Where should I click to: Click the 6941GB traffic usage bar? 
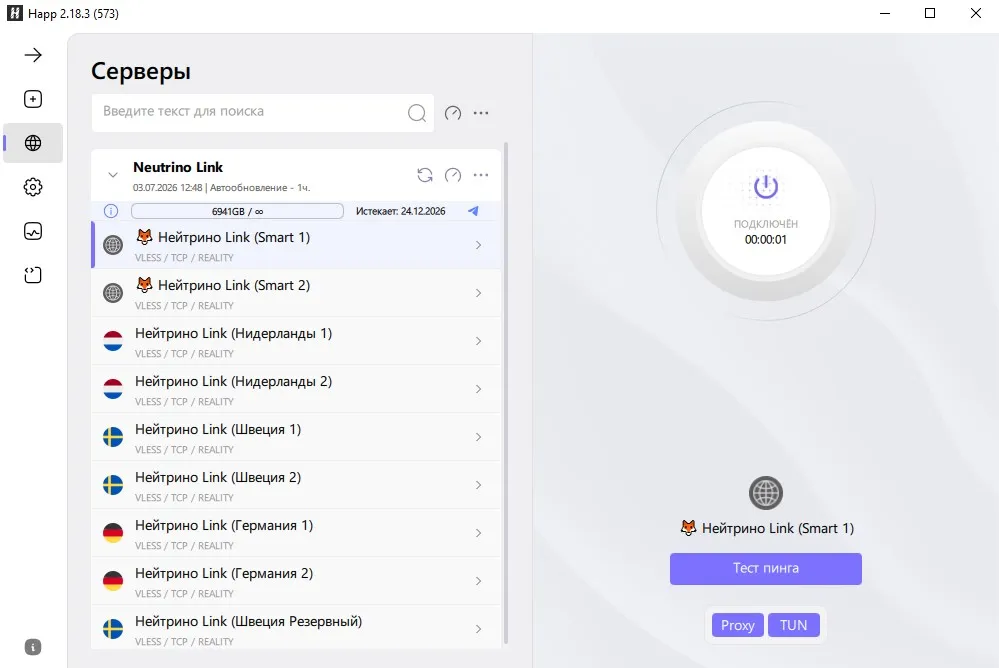point(237,211)
